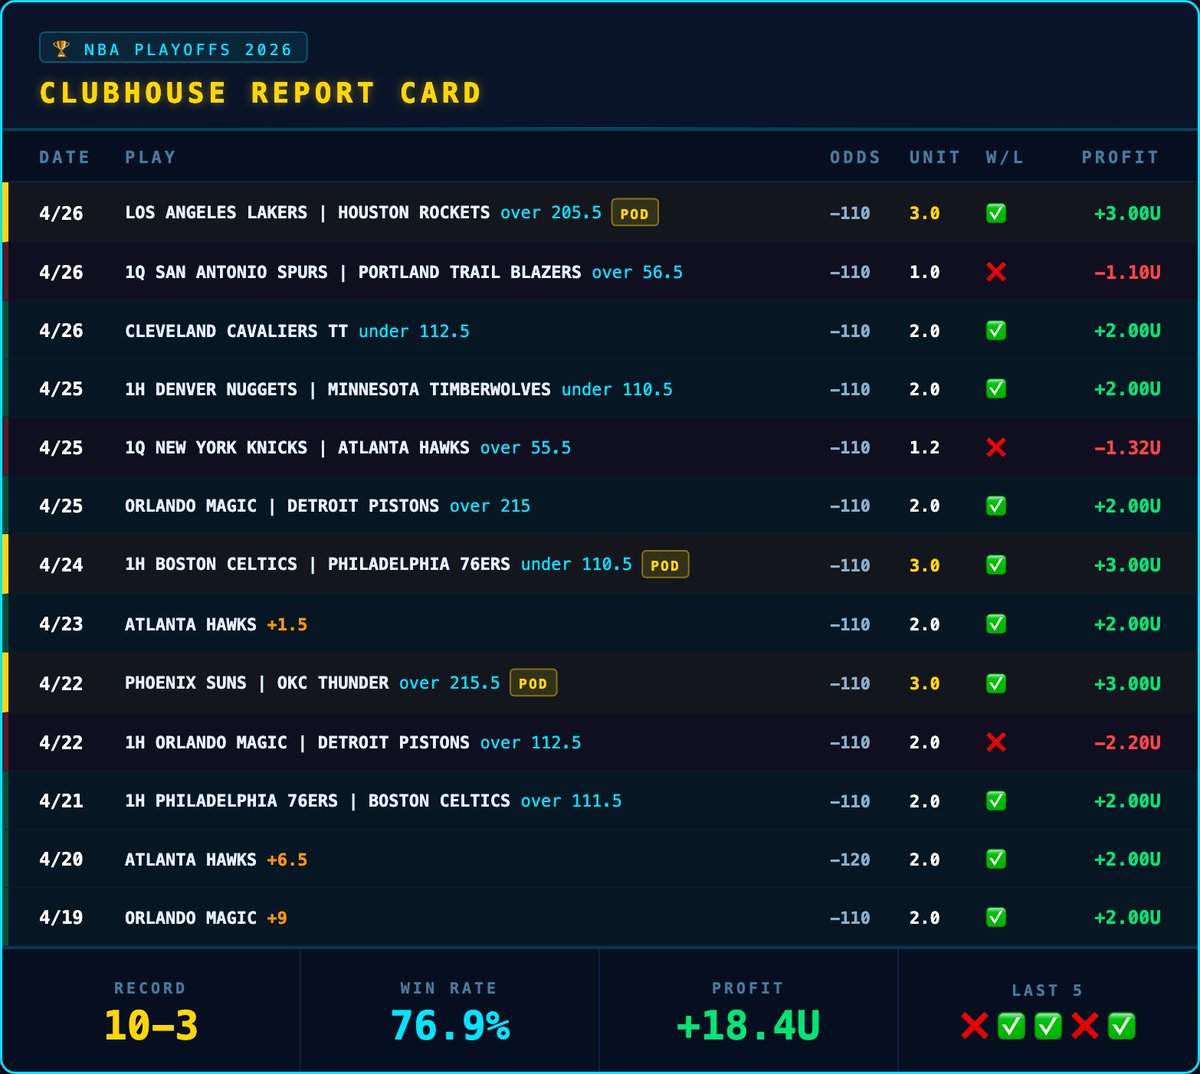The image size is (1200, 1074).
Task: Click the 1.0 unit value
Action: coord(925,272)
